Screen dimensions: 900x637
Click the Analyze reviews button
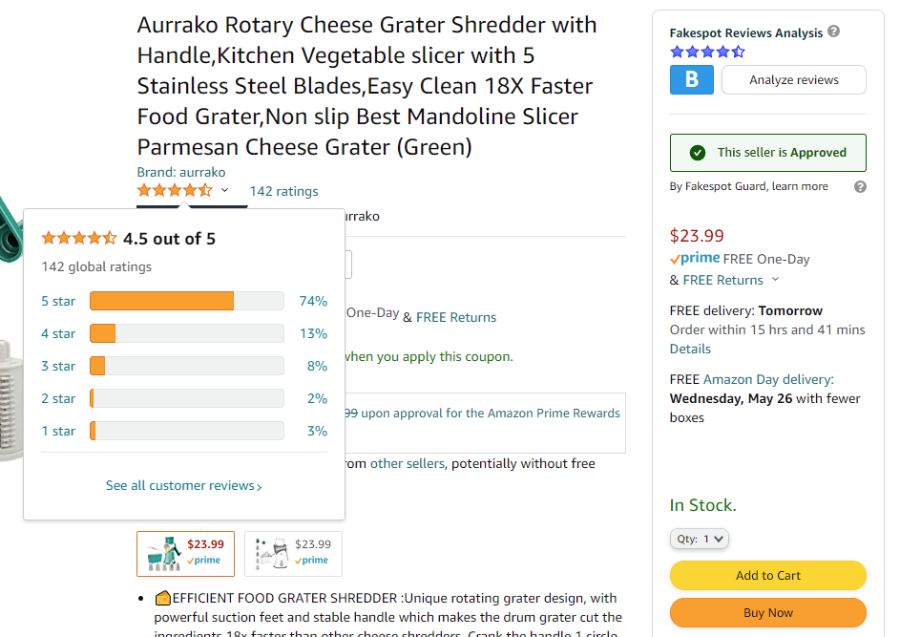[x=794, y=80]
